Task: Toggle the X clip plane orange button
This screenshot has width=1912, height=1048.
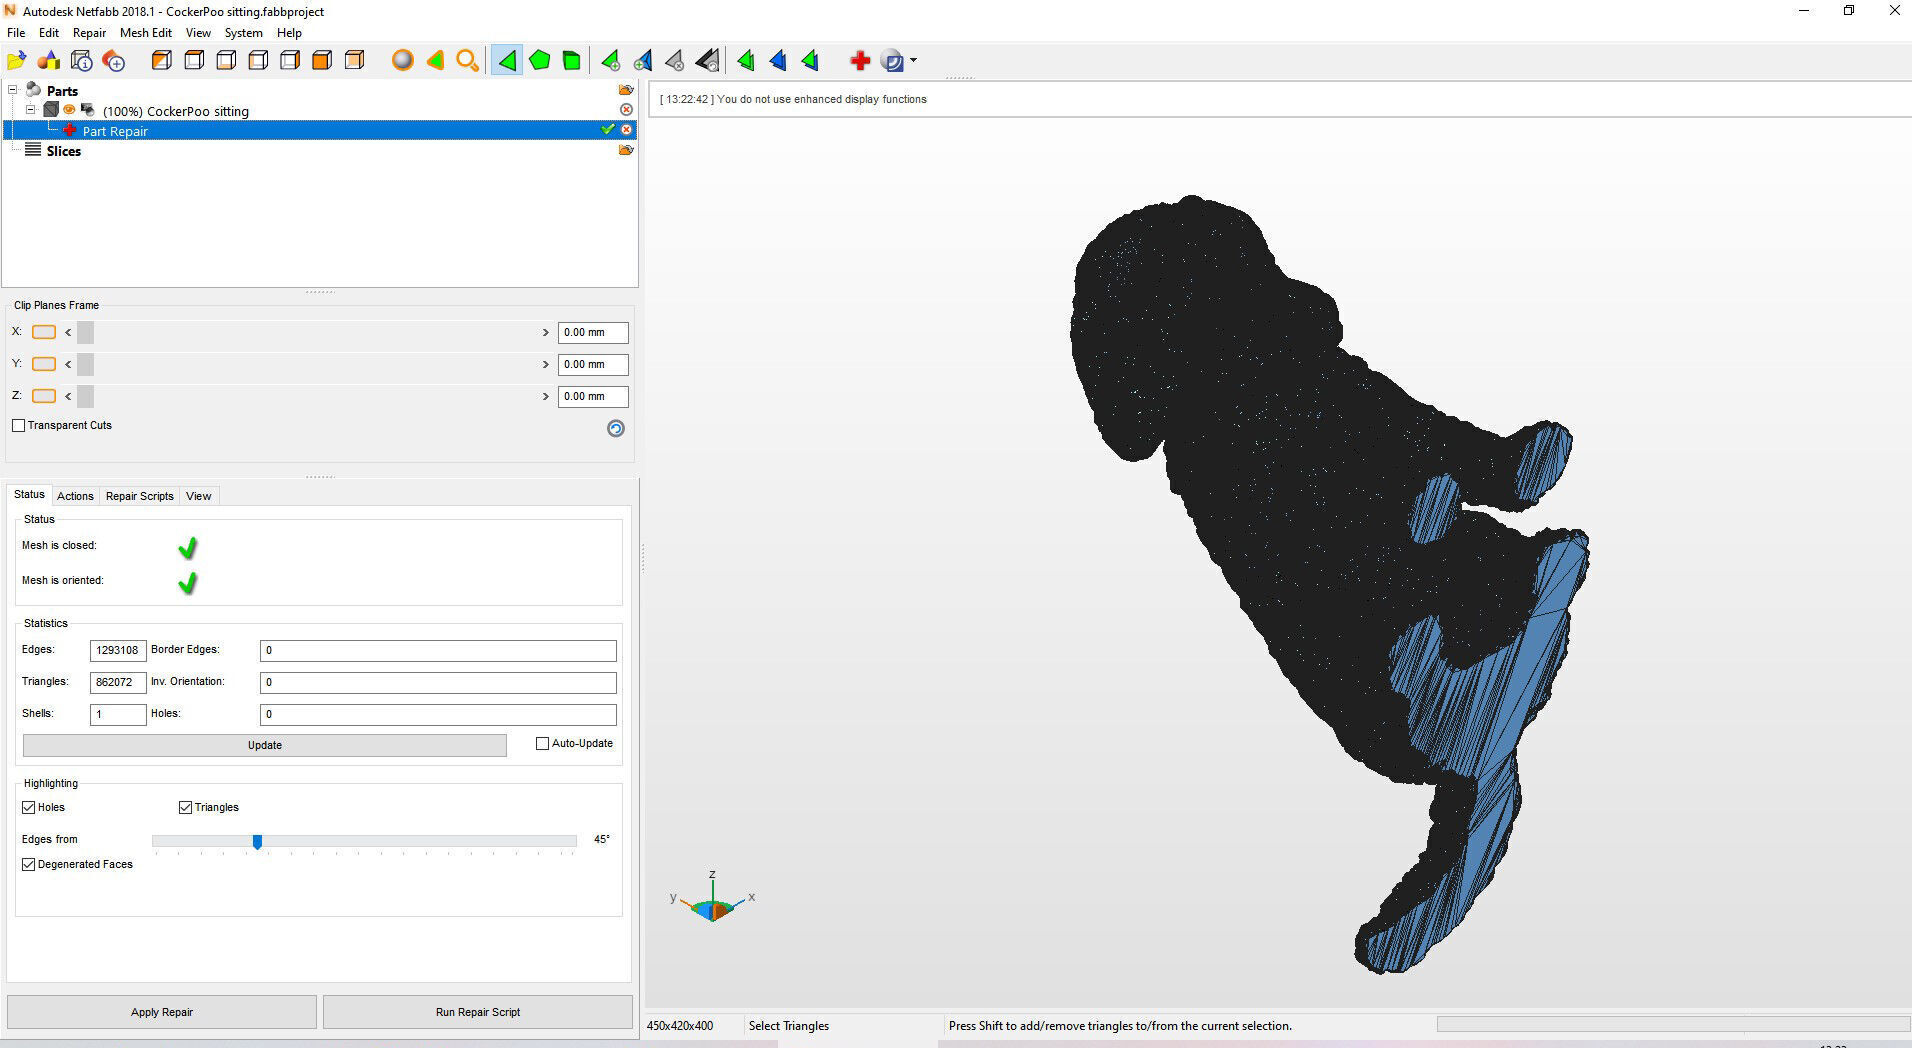Action: (44, 332)
